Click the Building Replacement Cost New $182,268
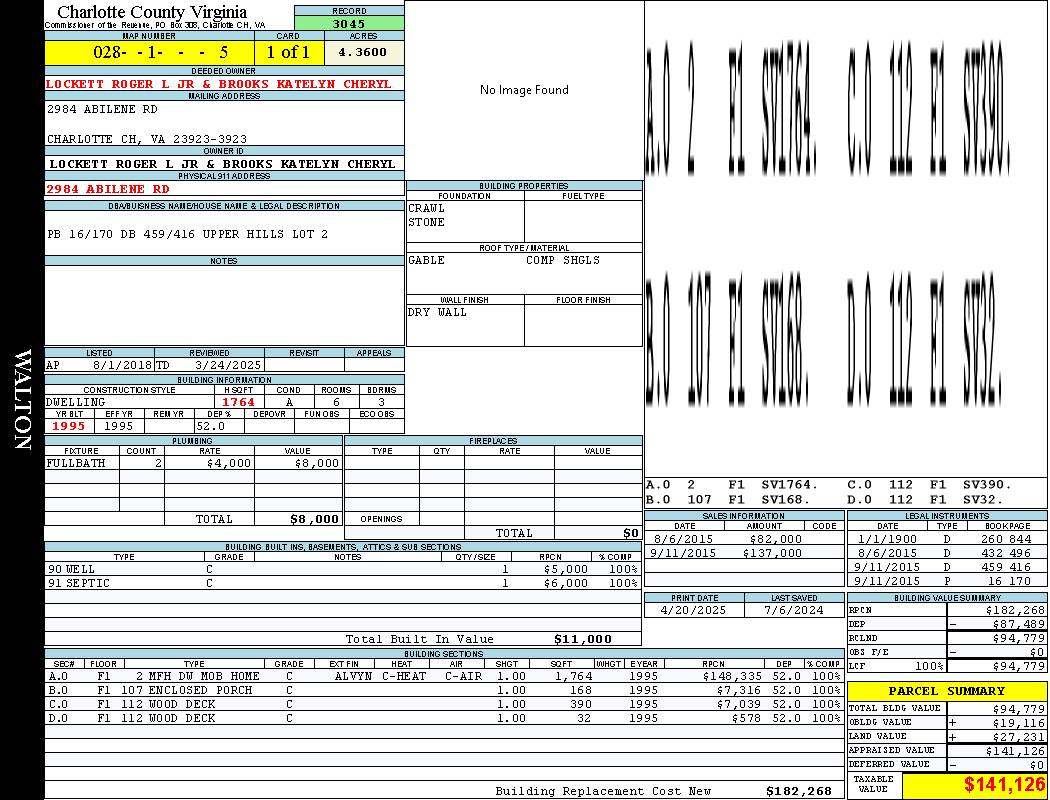The width and height of the screenshot is (1050, 800). pyautogui.click(x=799, y=791)
